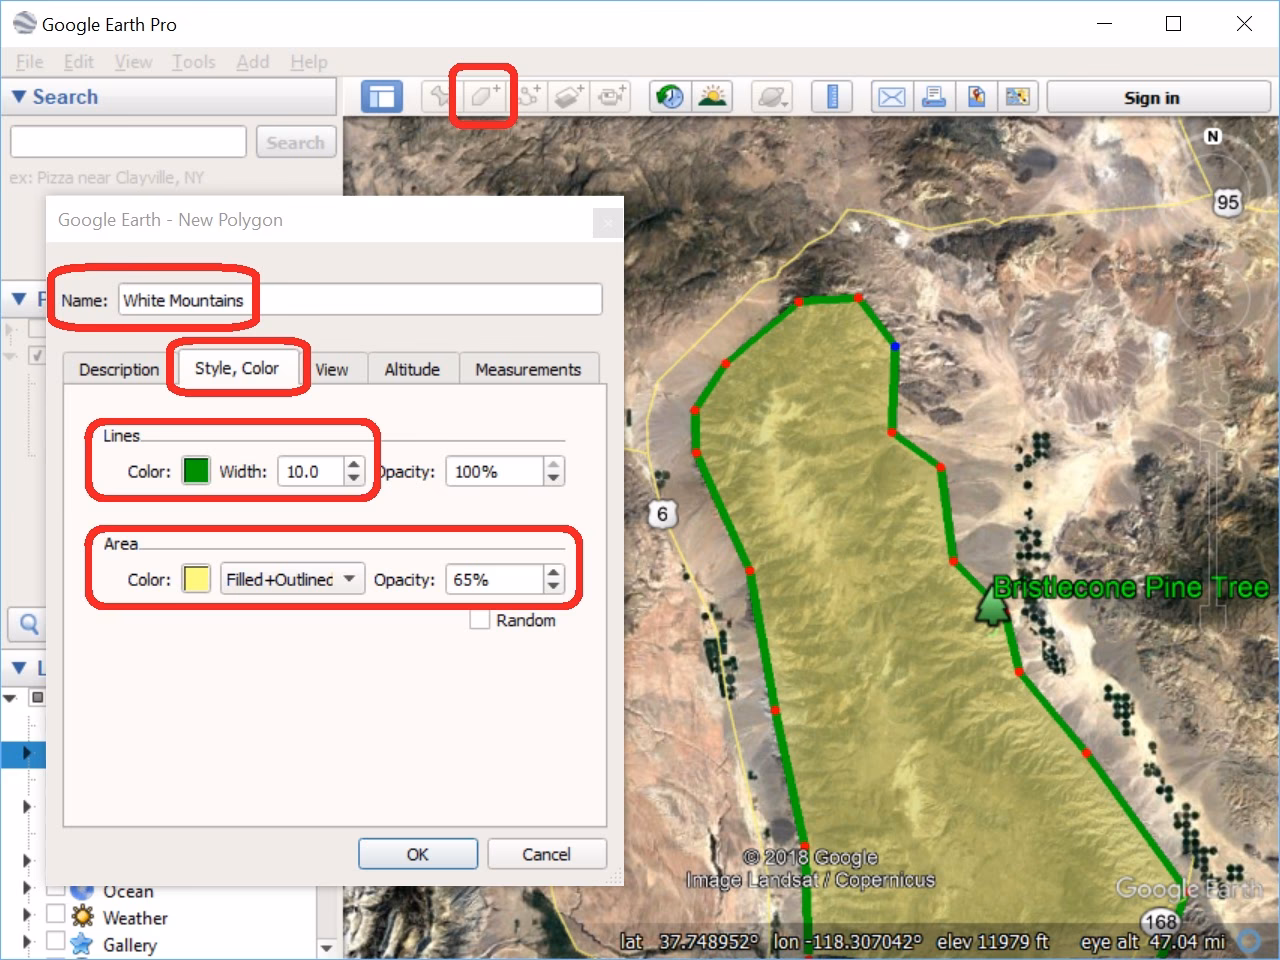
Task: Expand the Gallery layer tree arrow
Action: [28, 942]
